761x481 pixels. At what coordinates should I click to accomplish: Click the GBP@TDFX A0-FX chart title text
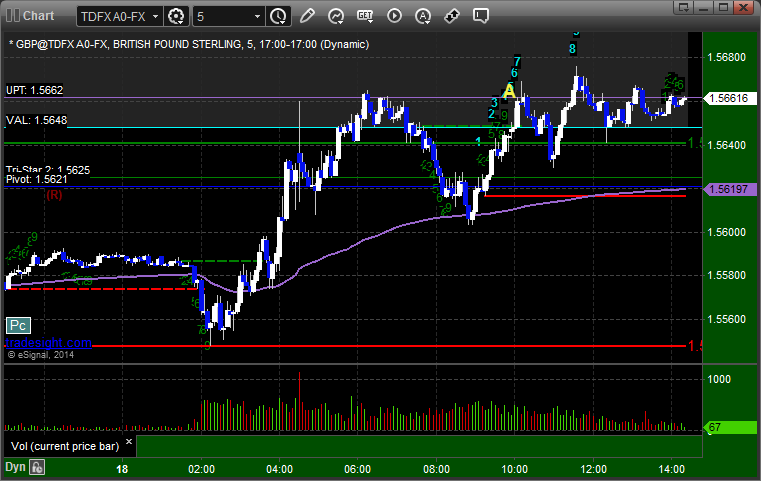tap(189, 44)
